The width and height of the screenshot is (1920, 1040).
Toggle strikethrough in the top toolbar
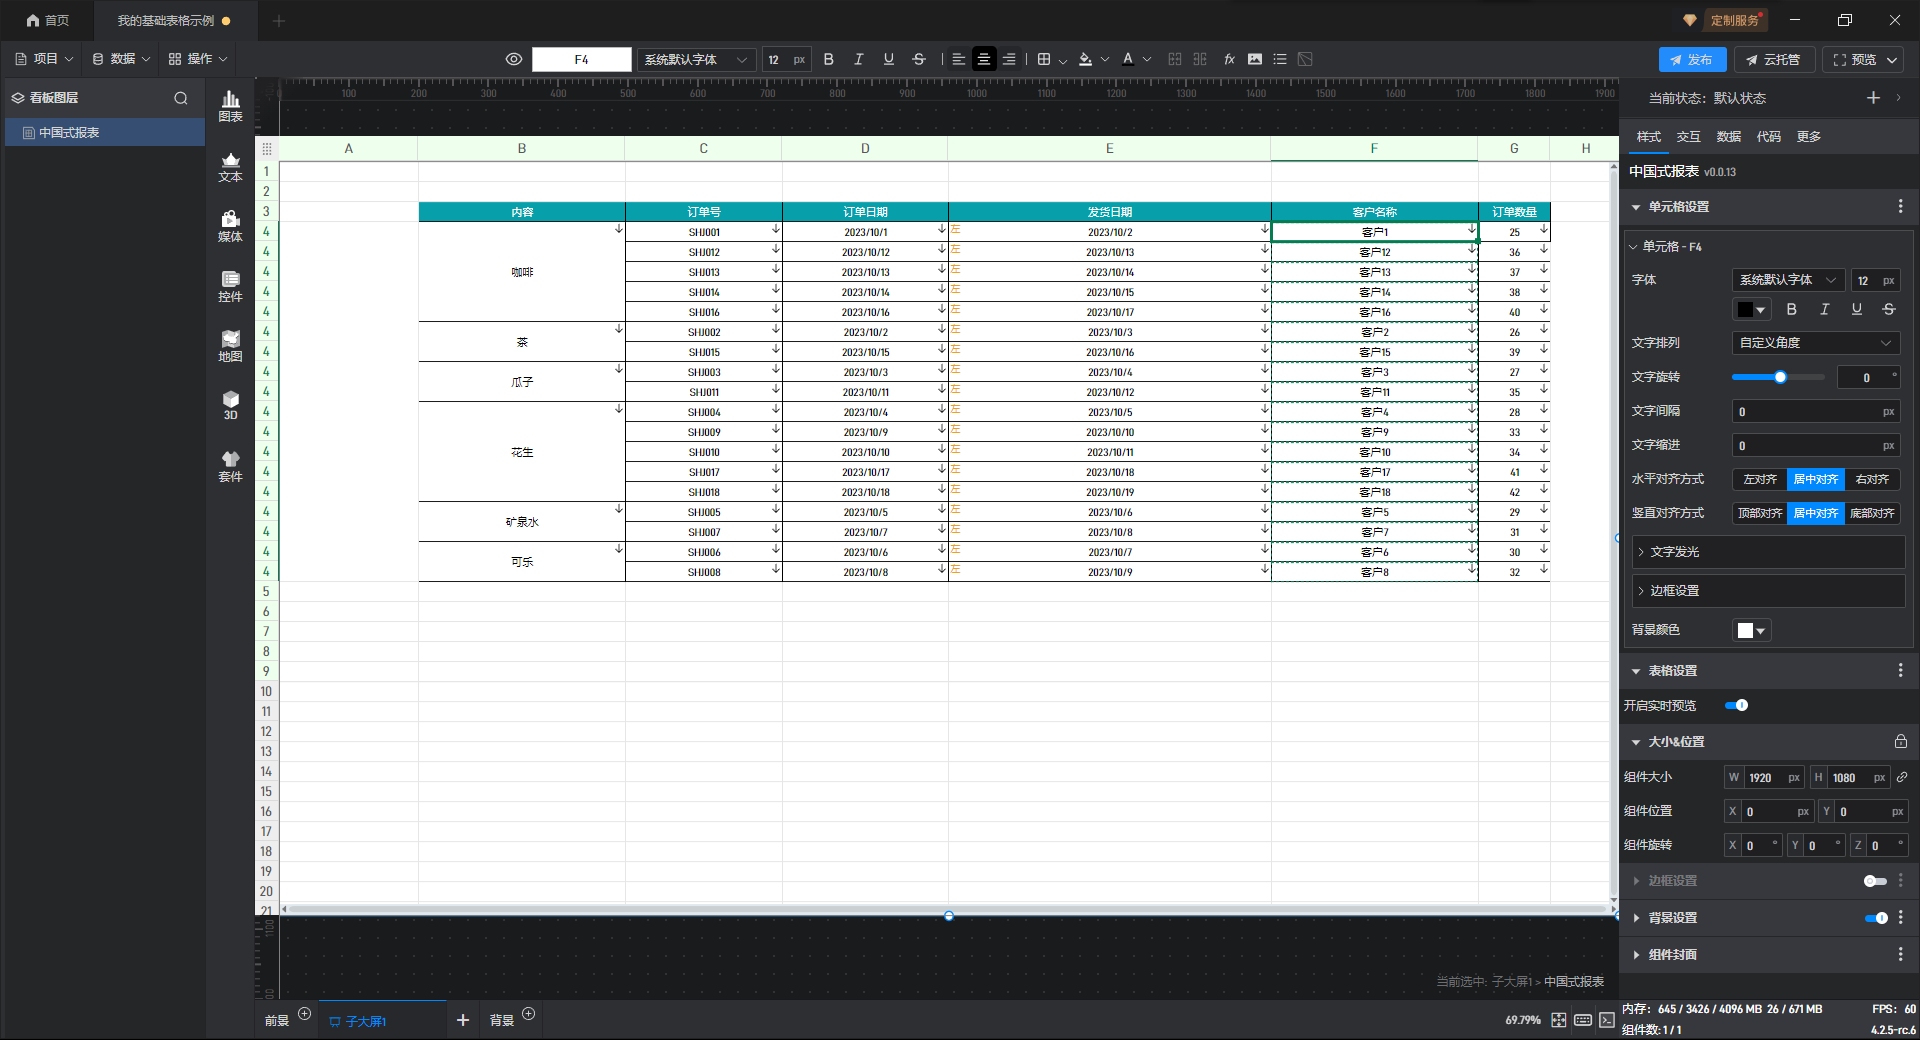(919, 59)
